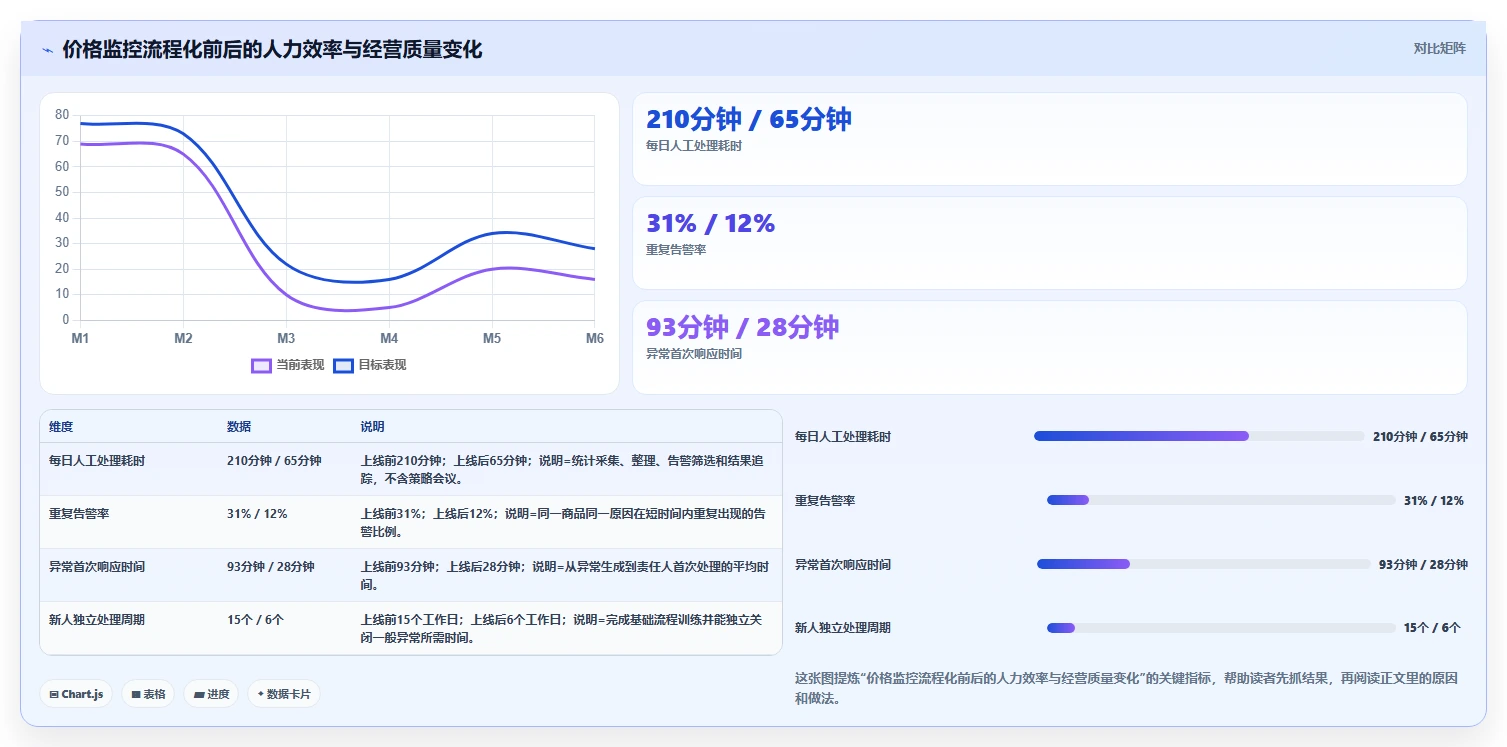The height and width of the screenshot is (747, 1507).
Task: Click x-axis label M3
Action: tap(286, 339)
